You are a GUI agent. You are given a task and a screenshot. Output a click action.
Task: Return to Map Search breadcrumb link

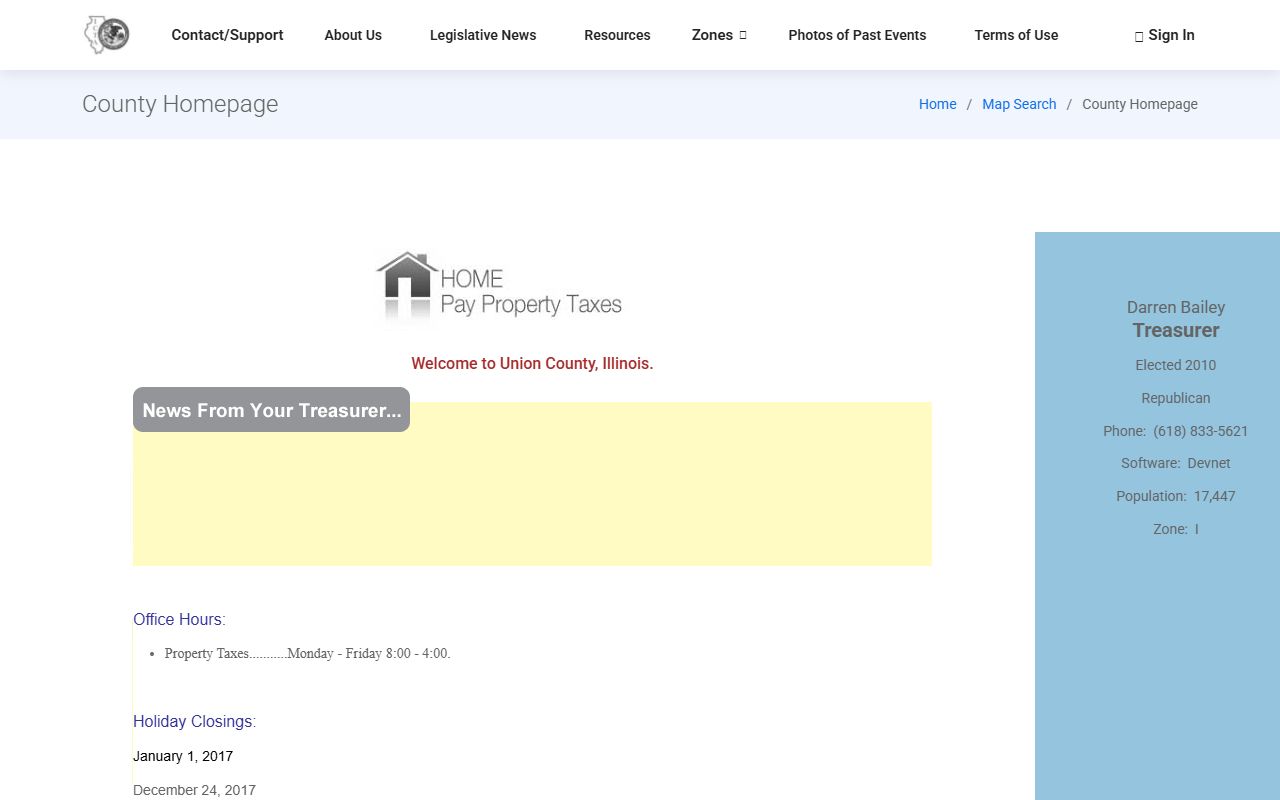tap(1019, 104)
